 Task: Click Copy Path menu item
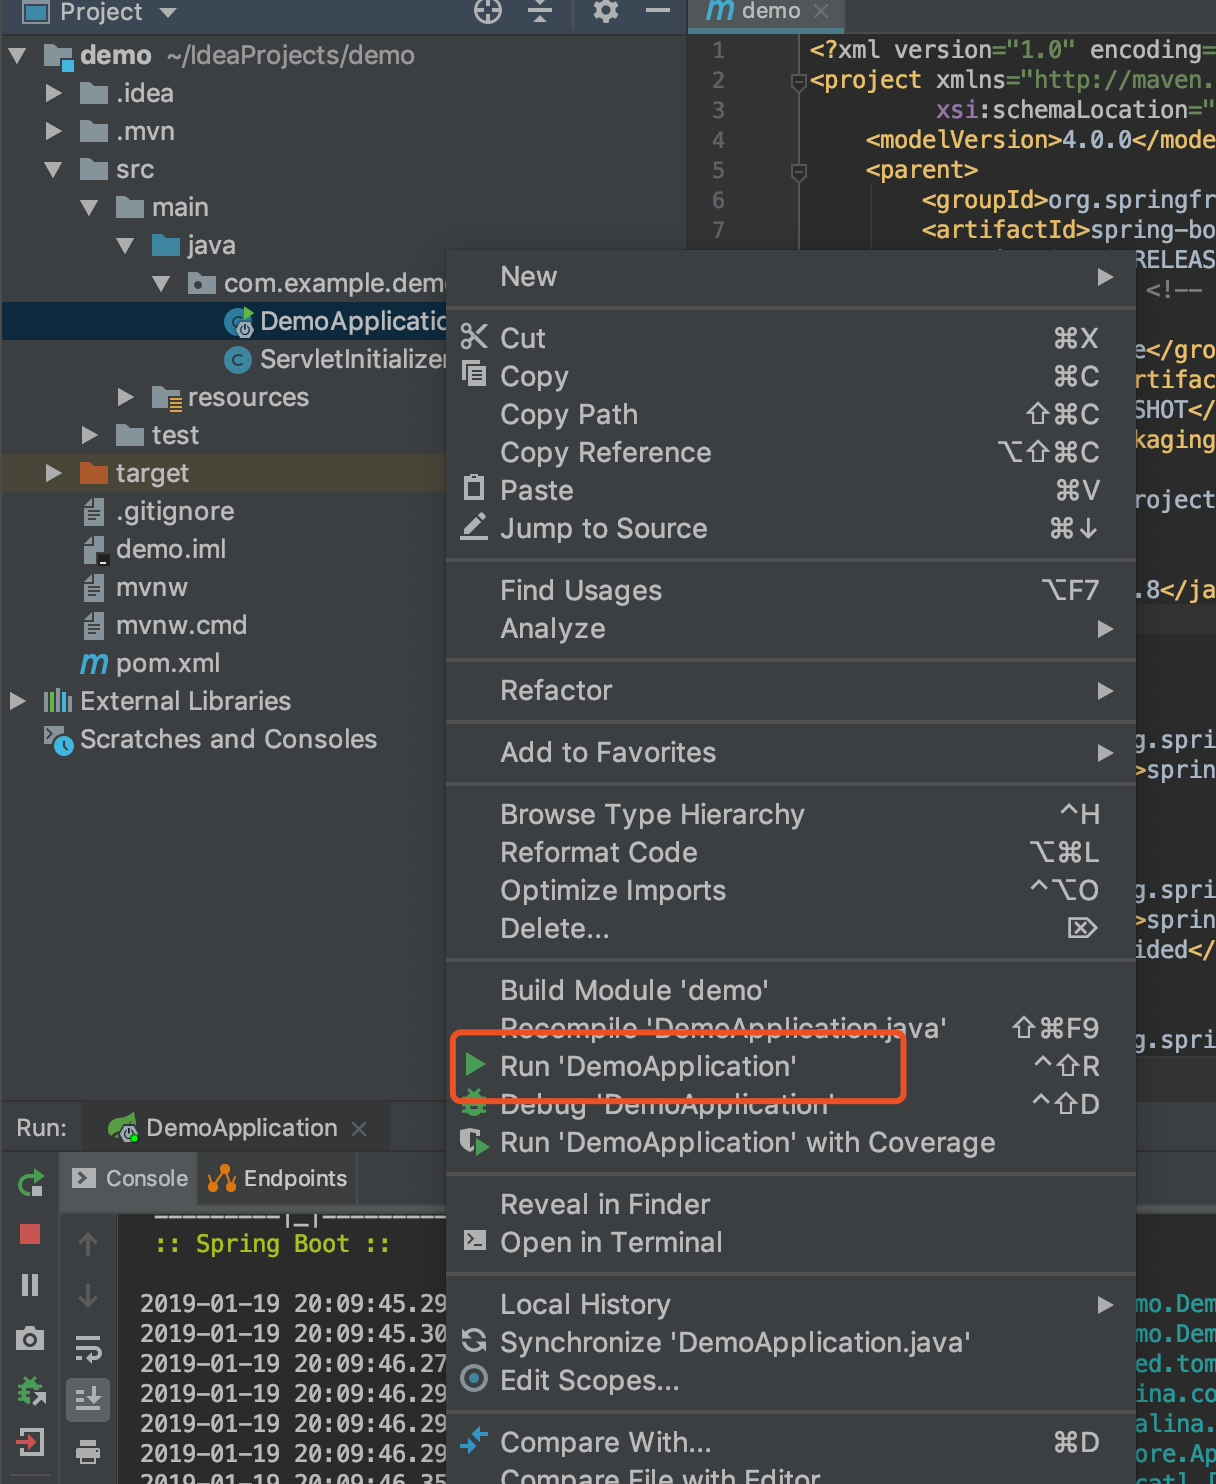pyautogui.click(x=790, y=414)
